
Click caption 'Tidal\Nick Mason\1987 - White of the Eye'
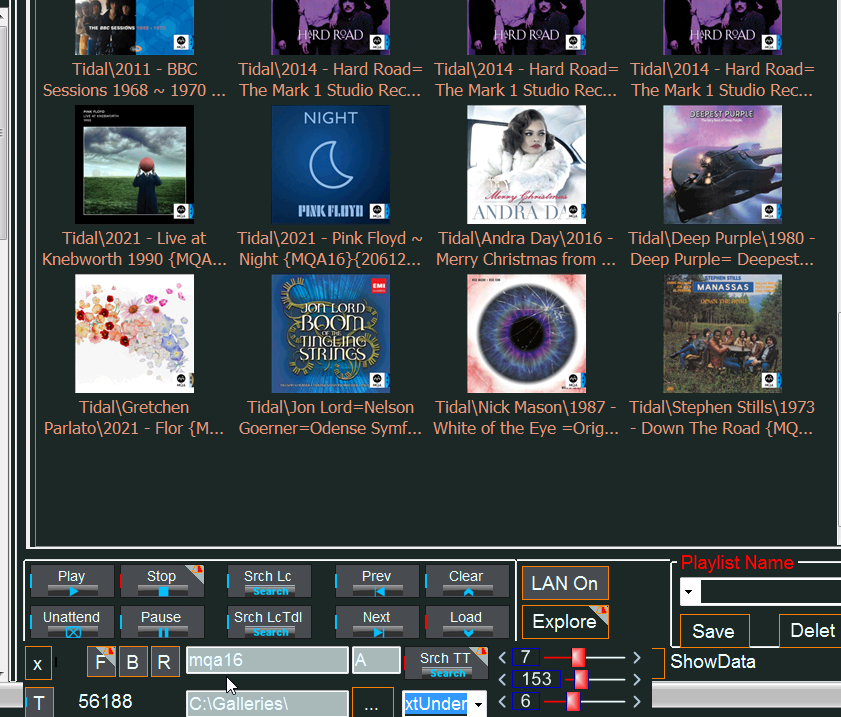(526, 417)
